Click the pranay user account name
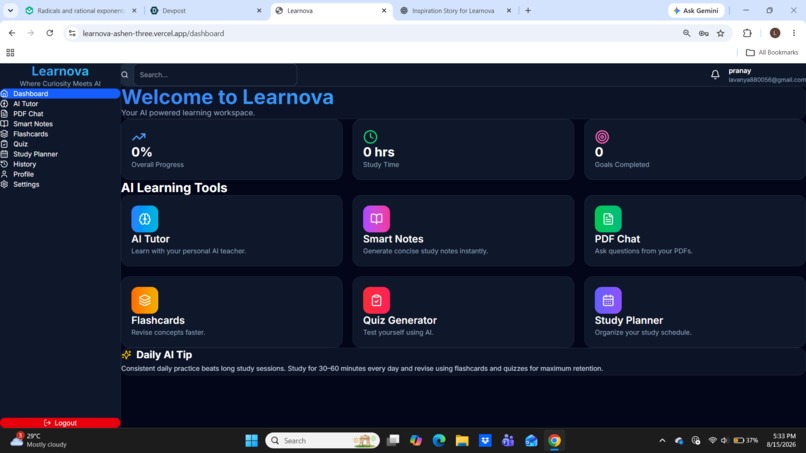Viewport: 806px width, 453px height. click(740, 71)
